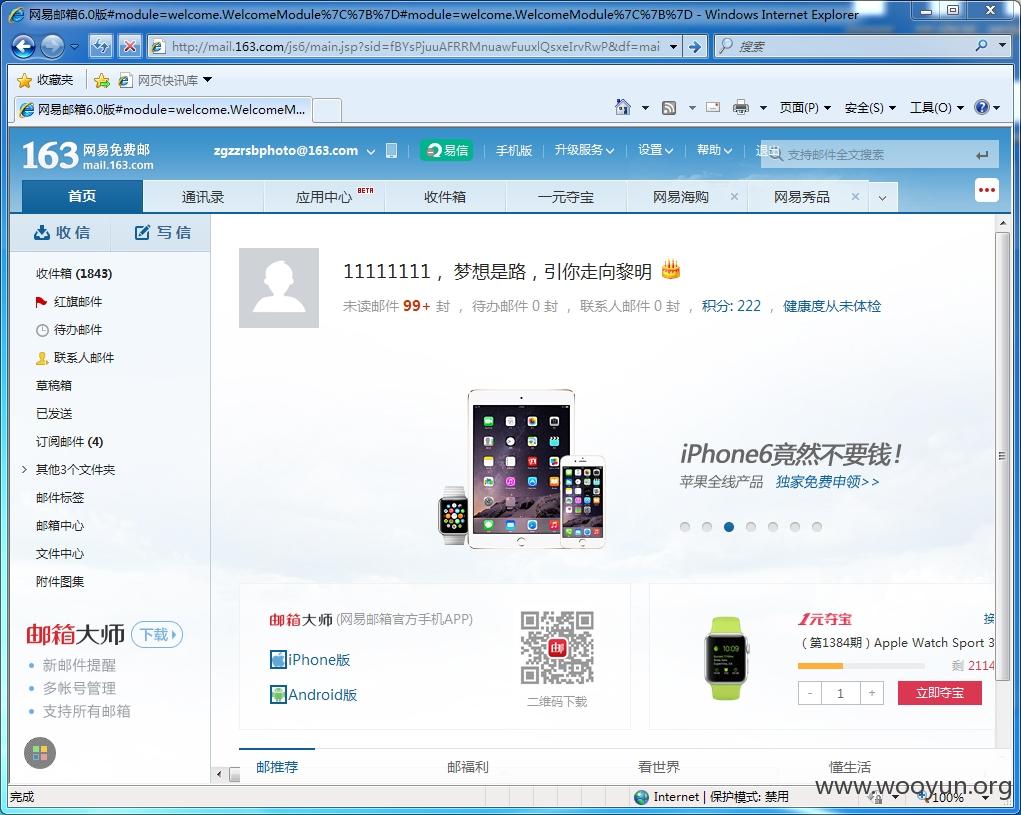This screenshot has width=1021, height=815.
Task: Expand the more-tabs chevron after 网易秀品
Action: [x=882, y=197]
